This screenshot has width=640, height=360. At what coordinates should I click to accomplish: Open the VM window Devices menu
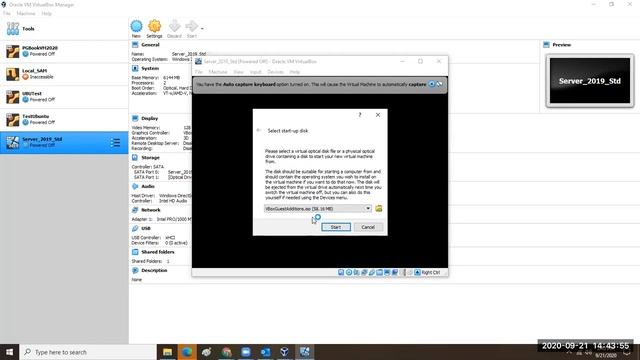(276, 72)
